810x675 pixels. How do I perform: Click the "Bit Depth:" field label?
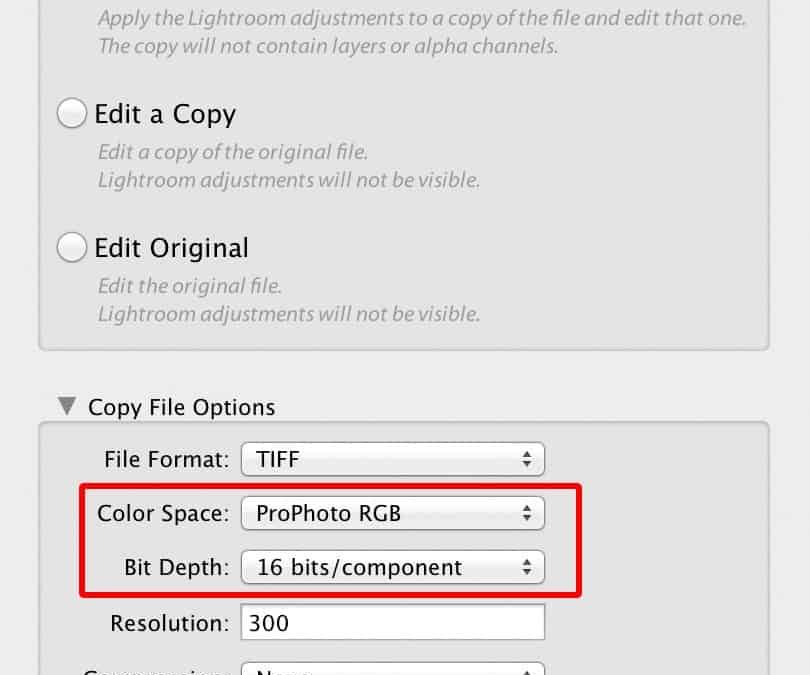(177, 568)
